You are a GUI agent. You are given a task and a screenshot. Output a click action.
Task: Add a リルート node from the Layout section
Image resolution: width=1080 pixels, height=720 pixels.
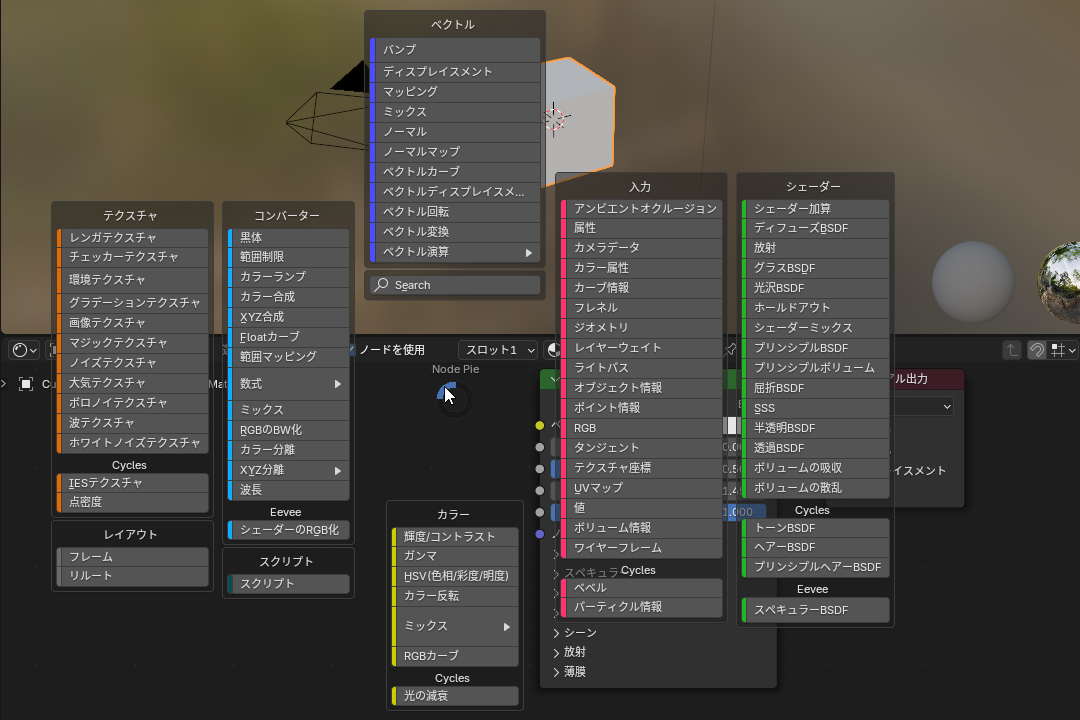(x=131, y=575)
